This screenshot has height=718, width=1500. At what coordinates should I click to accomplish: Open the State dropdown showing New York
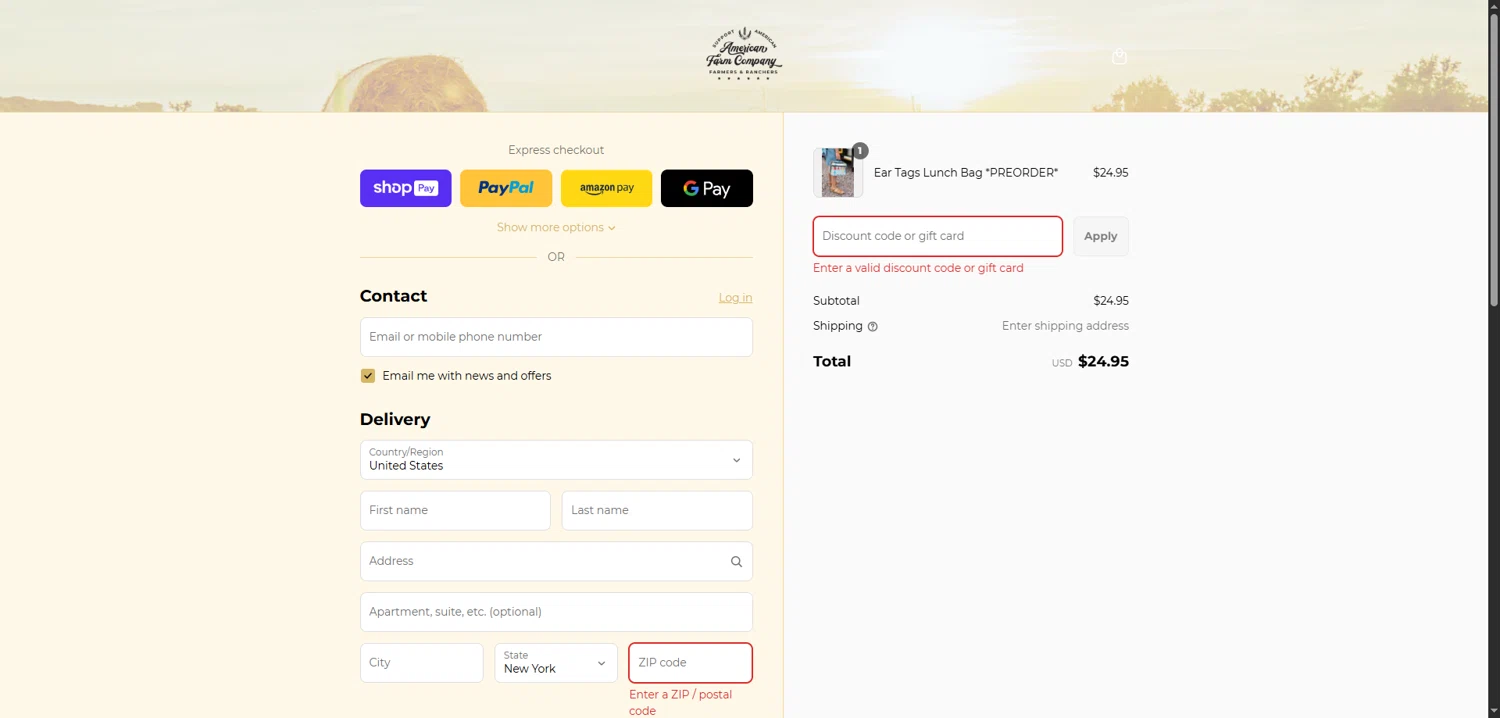556,663
